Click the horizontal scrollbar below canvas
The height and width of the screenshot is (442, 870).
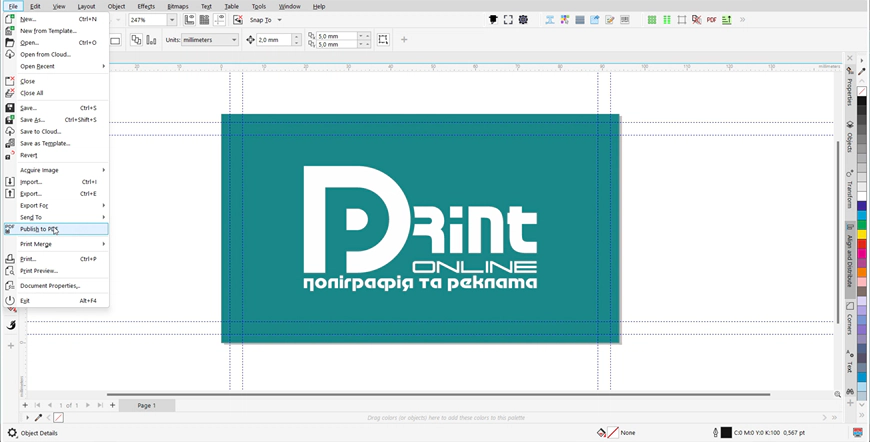click(x=438, y=394)
